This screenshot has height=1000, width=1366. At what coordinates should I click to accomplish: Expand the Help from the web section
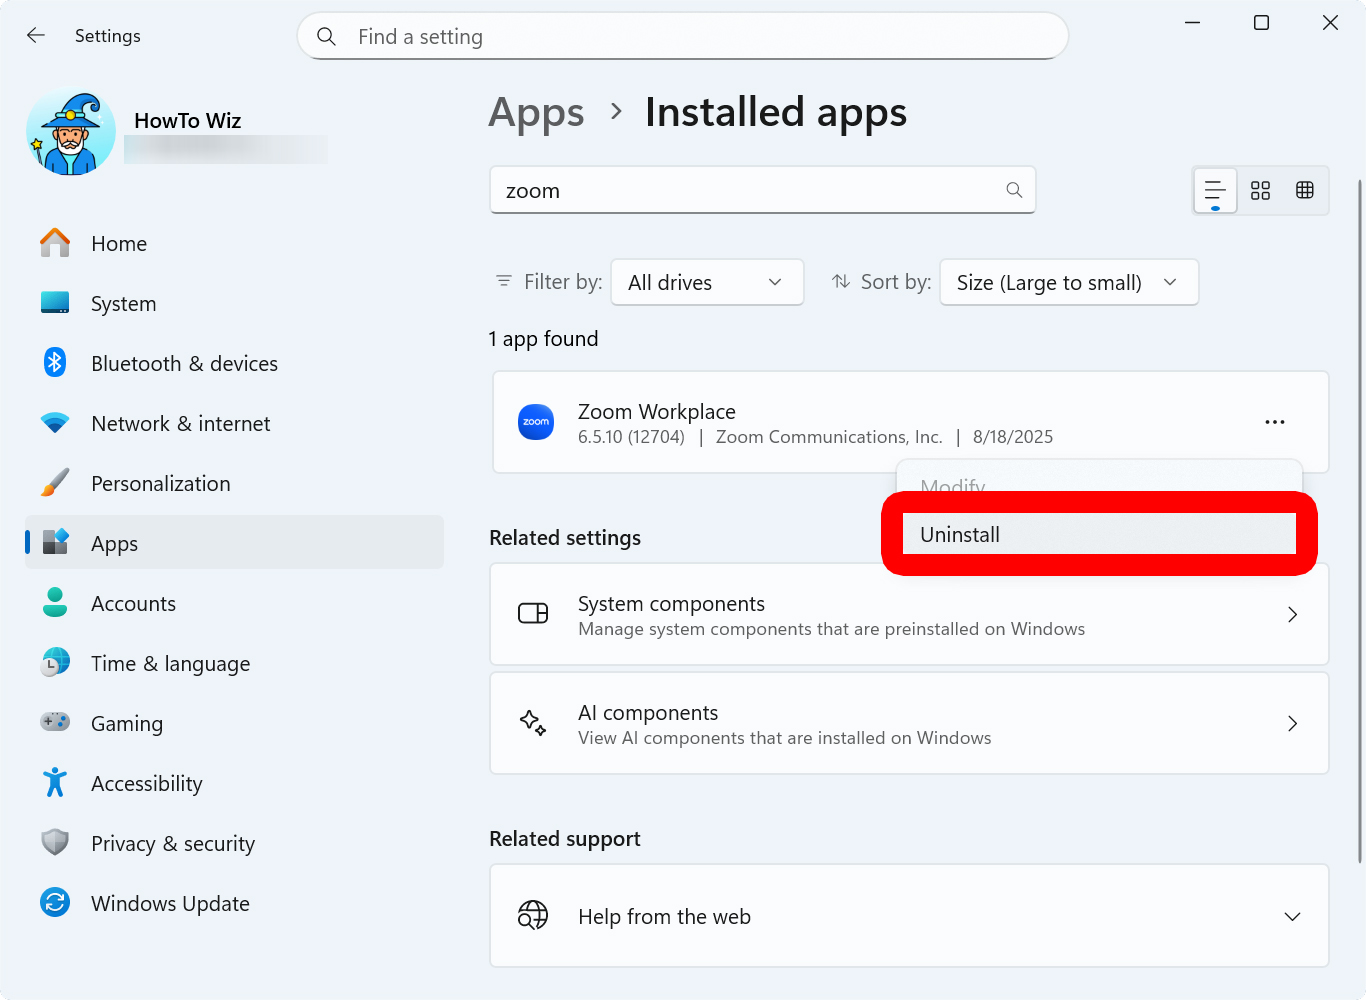point(1292,916)
